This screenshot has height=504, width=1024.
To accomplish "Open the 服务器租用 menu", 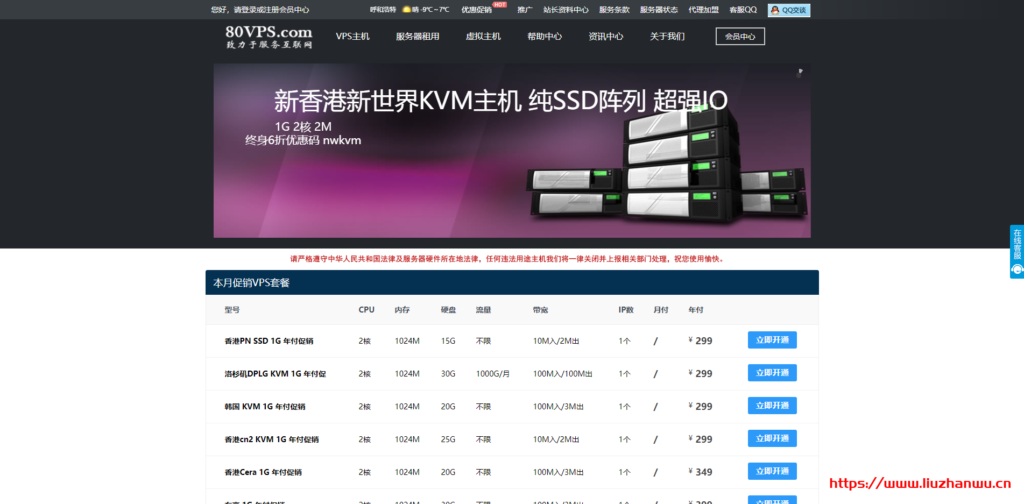I will pos(417,37).
